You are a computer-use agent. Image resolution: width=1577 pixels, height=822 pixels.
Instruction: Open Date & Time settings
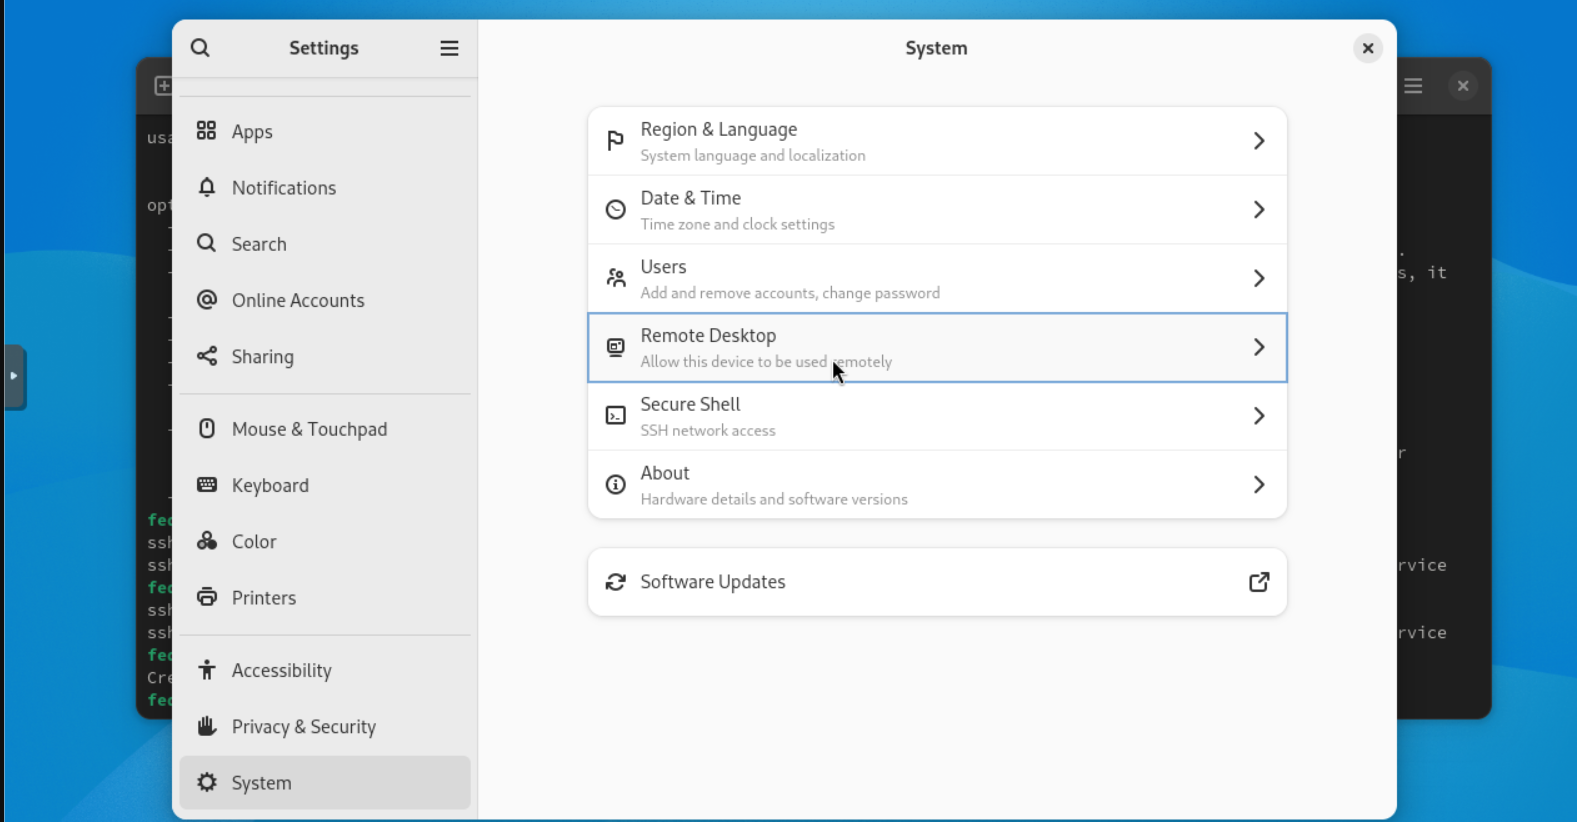pos(937,210)
